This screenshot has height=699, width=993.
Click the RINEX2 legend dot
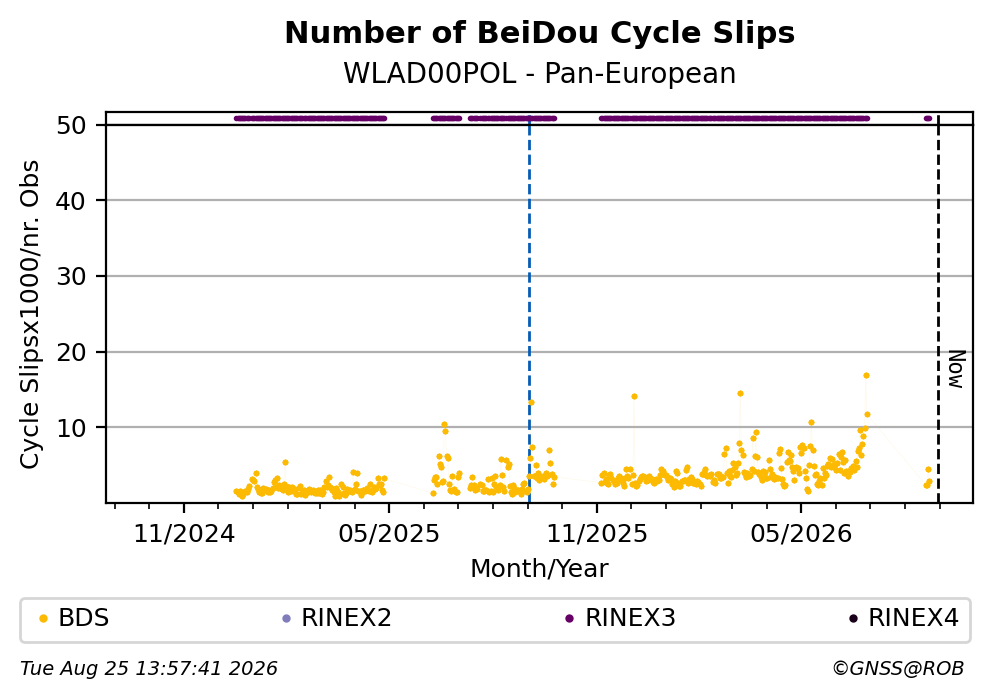[286, 619]
